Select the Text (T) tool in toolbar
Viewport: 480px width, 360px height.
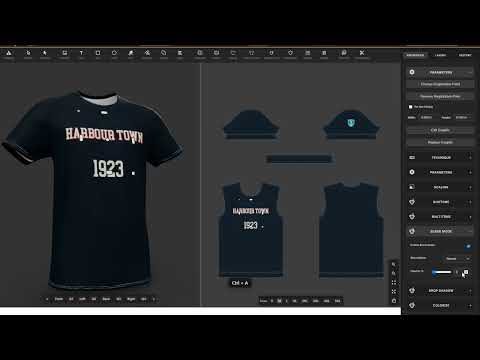click(81, 53)
